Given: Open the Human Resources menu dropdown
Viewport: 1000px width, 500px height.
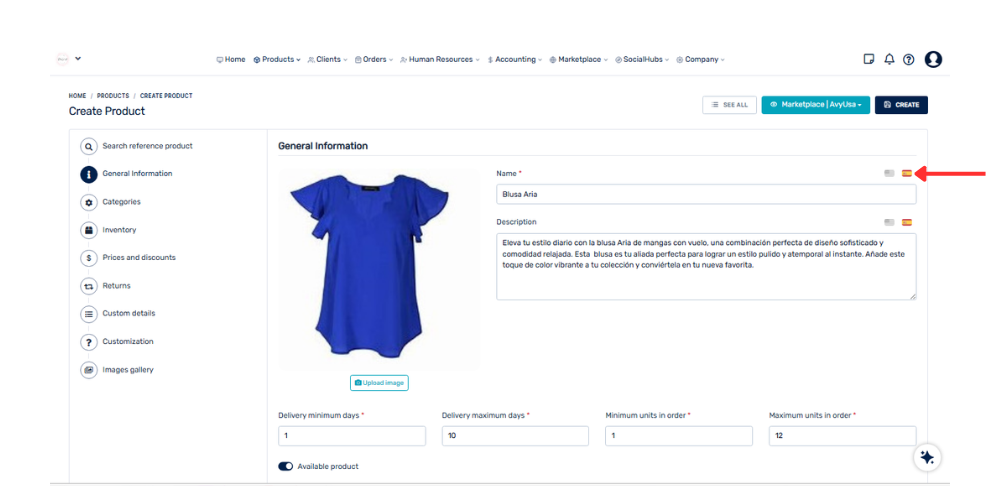Looking at the screenshot, I should point(440,59).
